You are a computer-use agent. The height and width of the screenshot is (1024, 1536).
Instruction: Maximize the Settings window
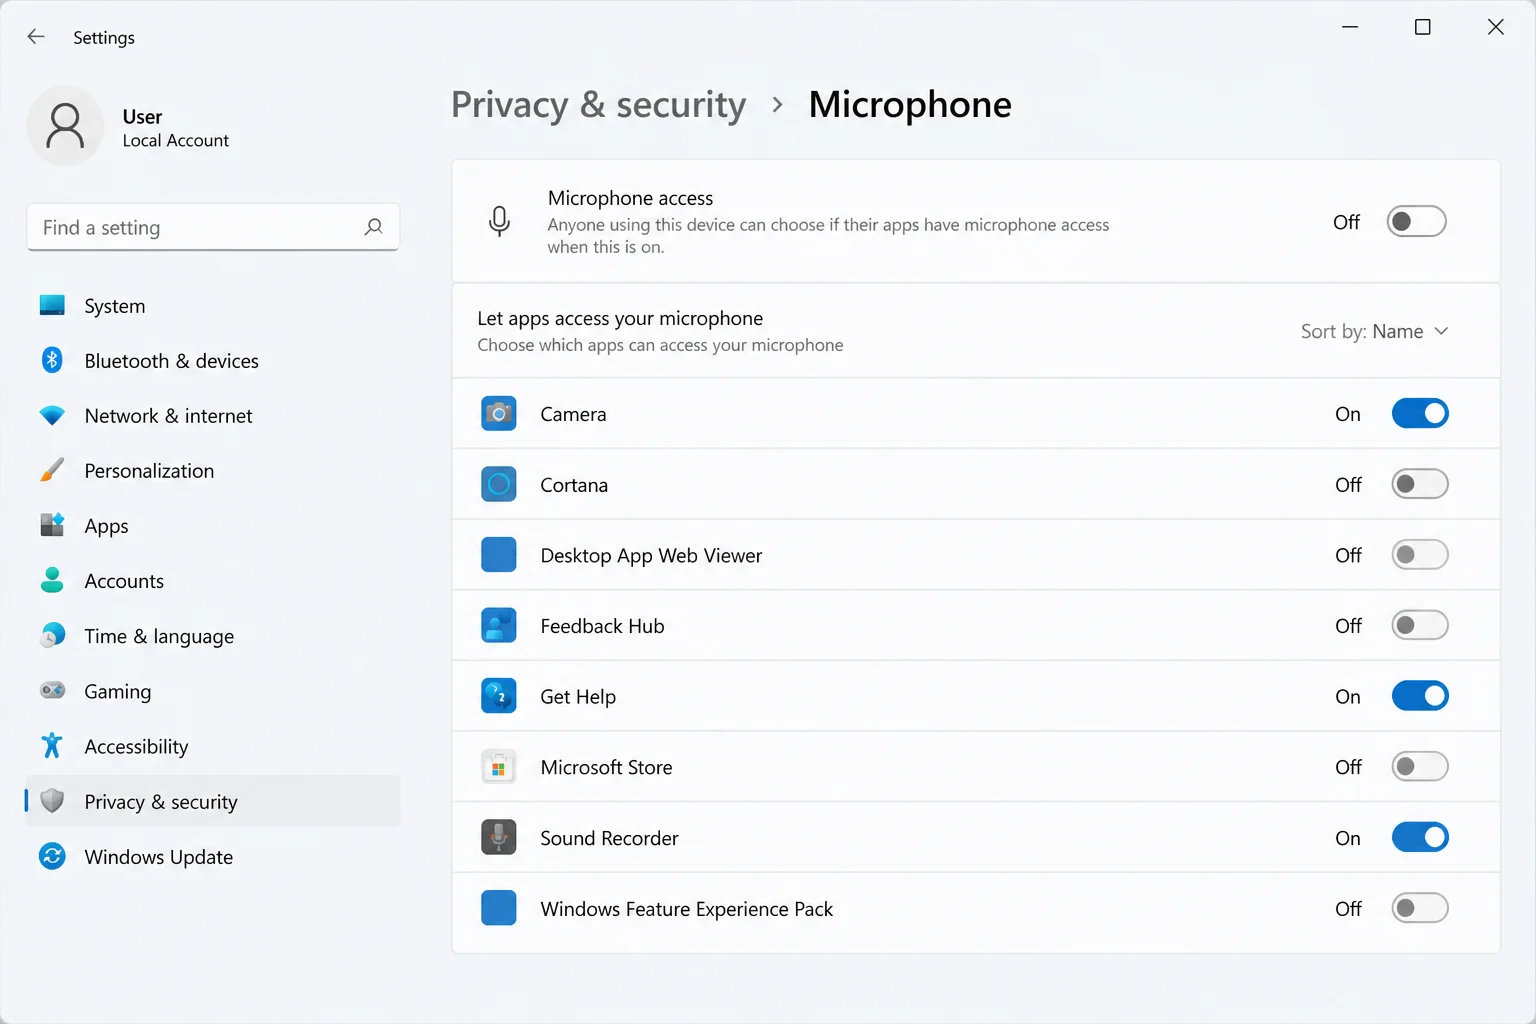click(x=1422, y=27)
